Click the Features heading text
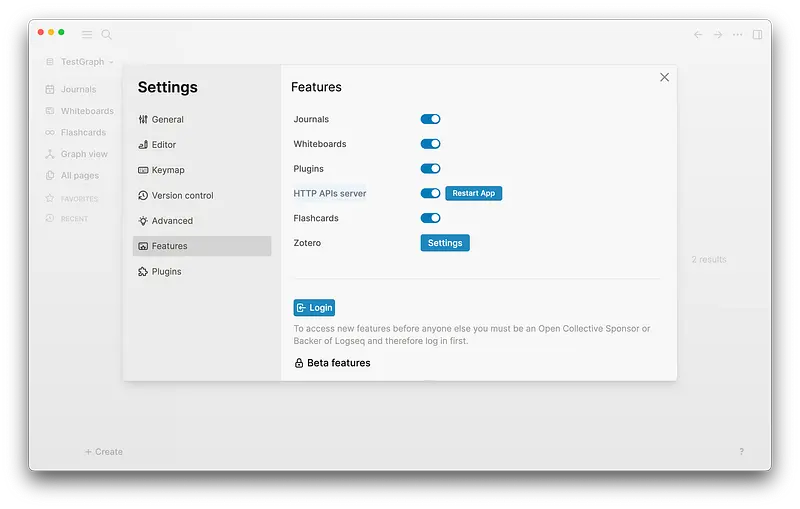Image resolution: width=800 pixels, height=509 pixels. click(316, 87)
